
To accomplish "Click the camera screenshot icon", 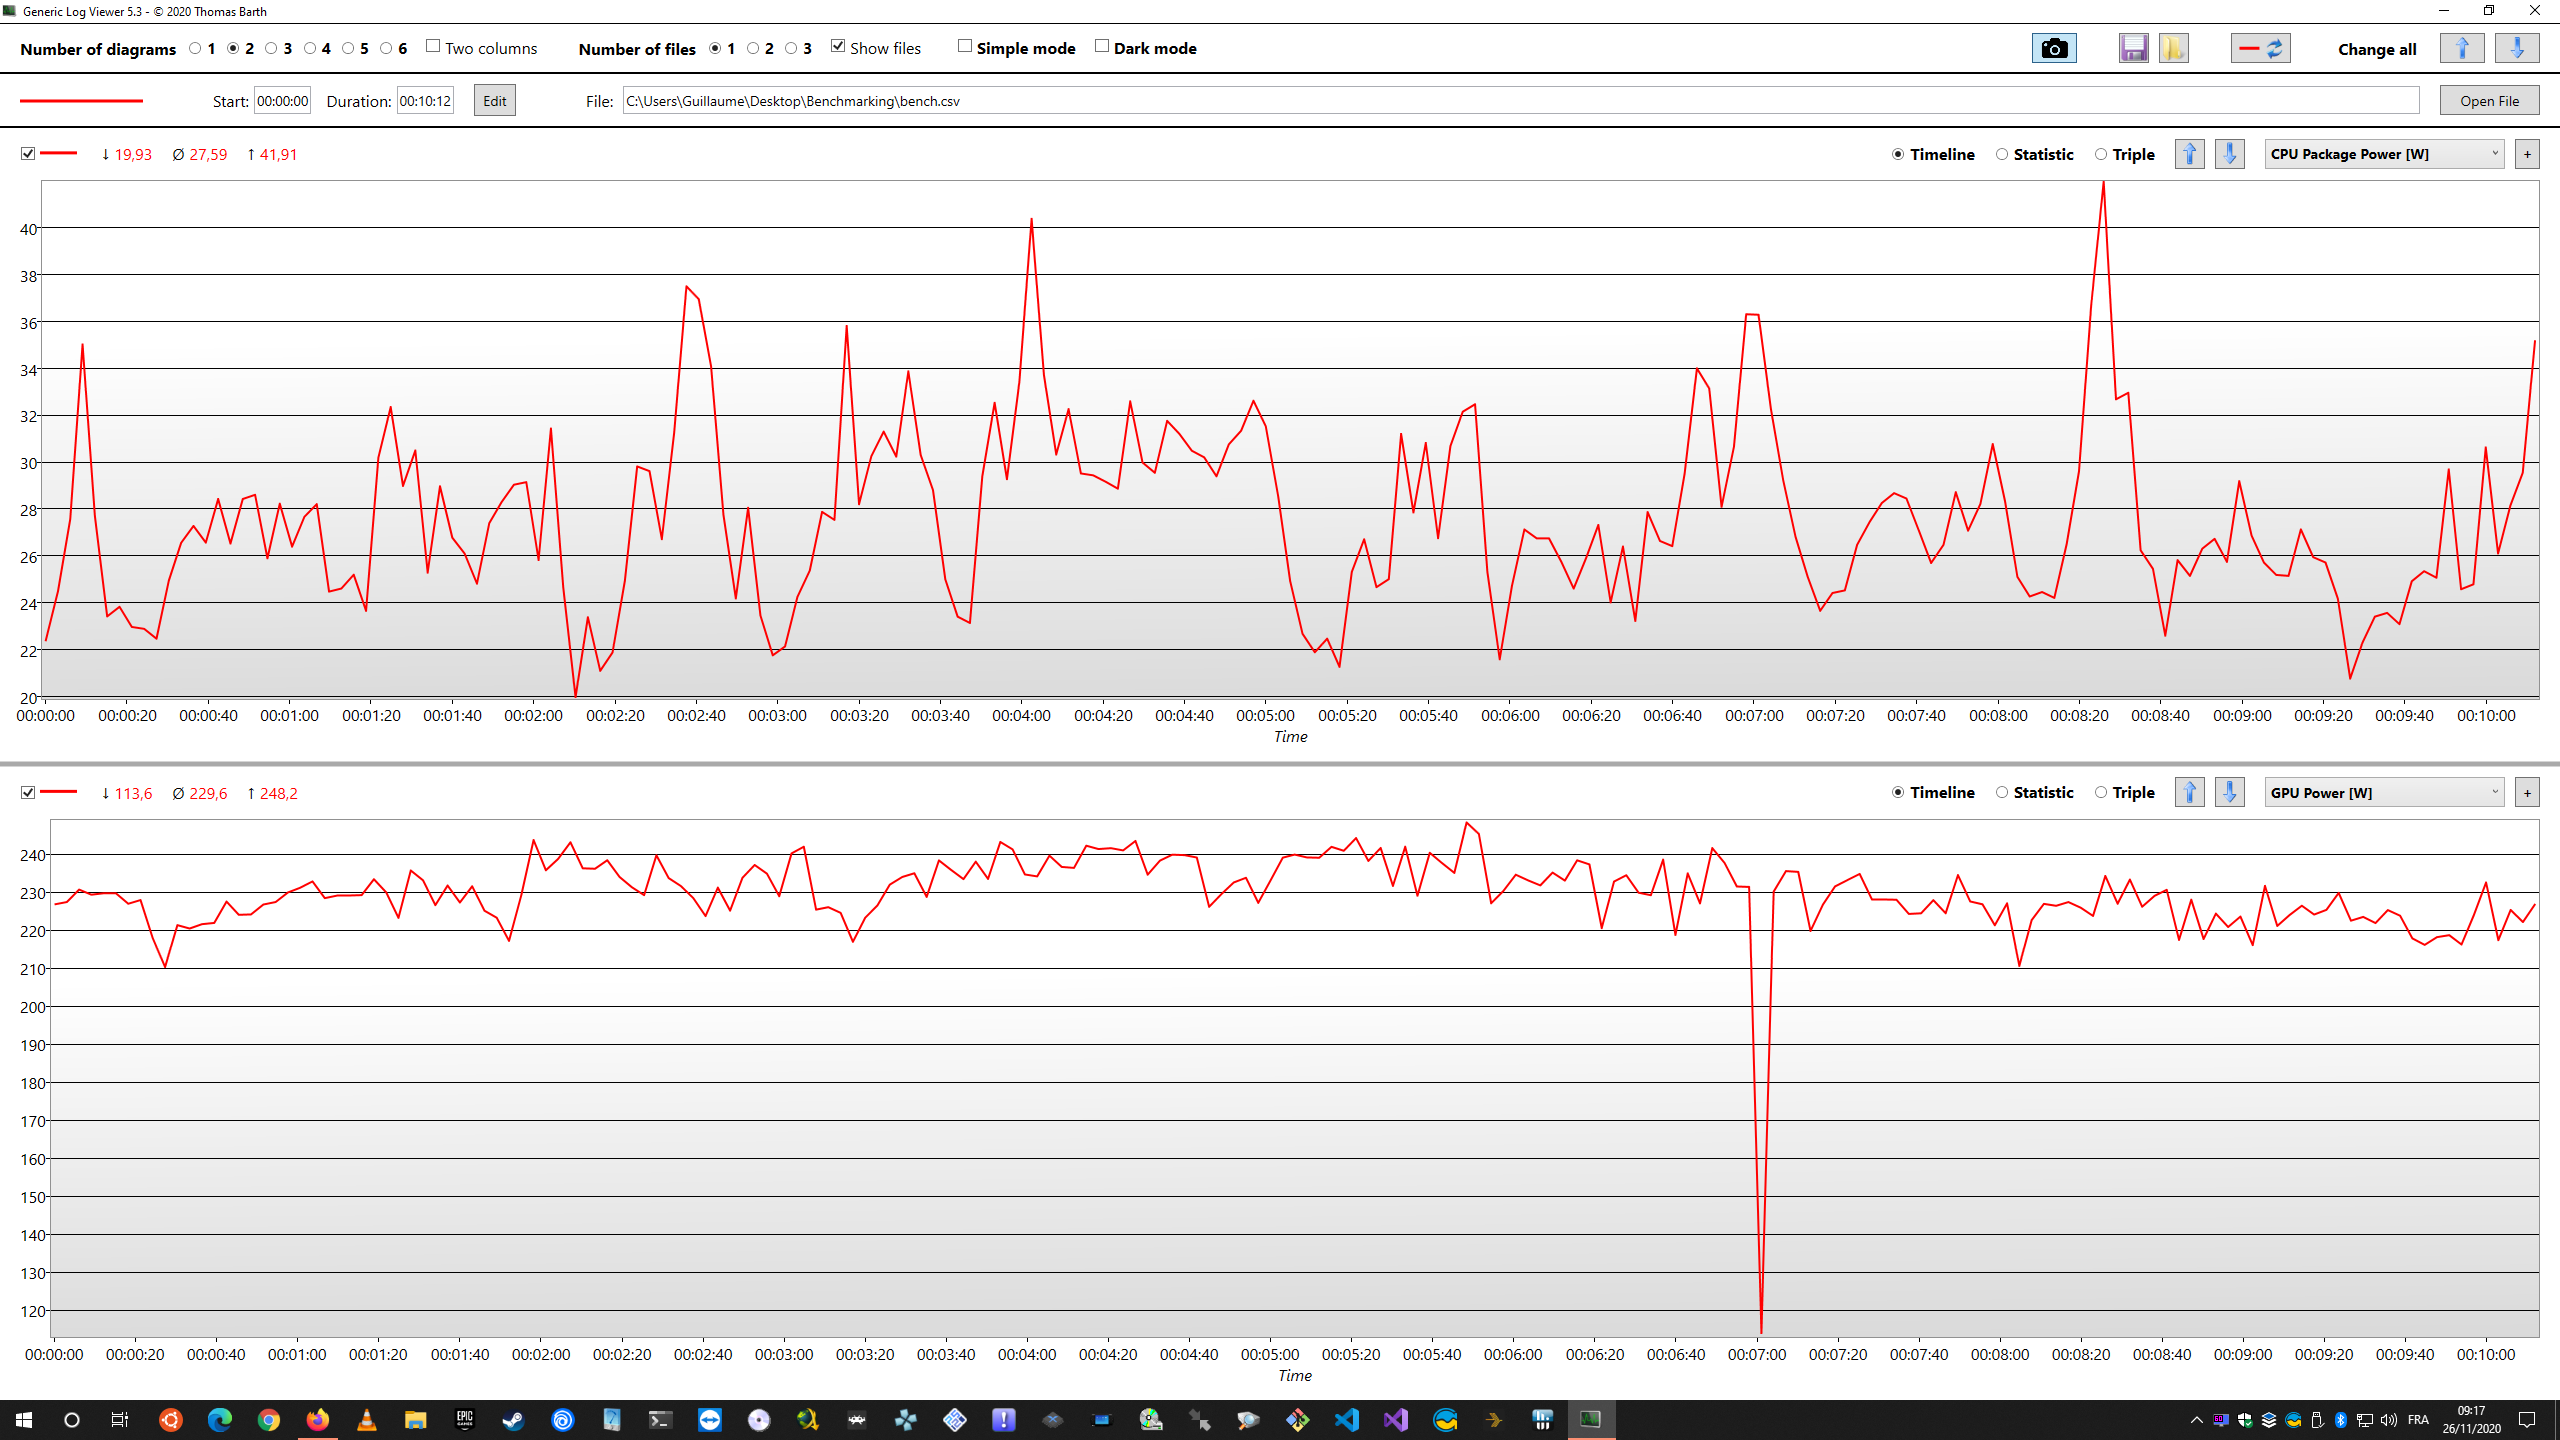I will coord(2054,48).
